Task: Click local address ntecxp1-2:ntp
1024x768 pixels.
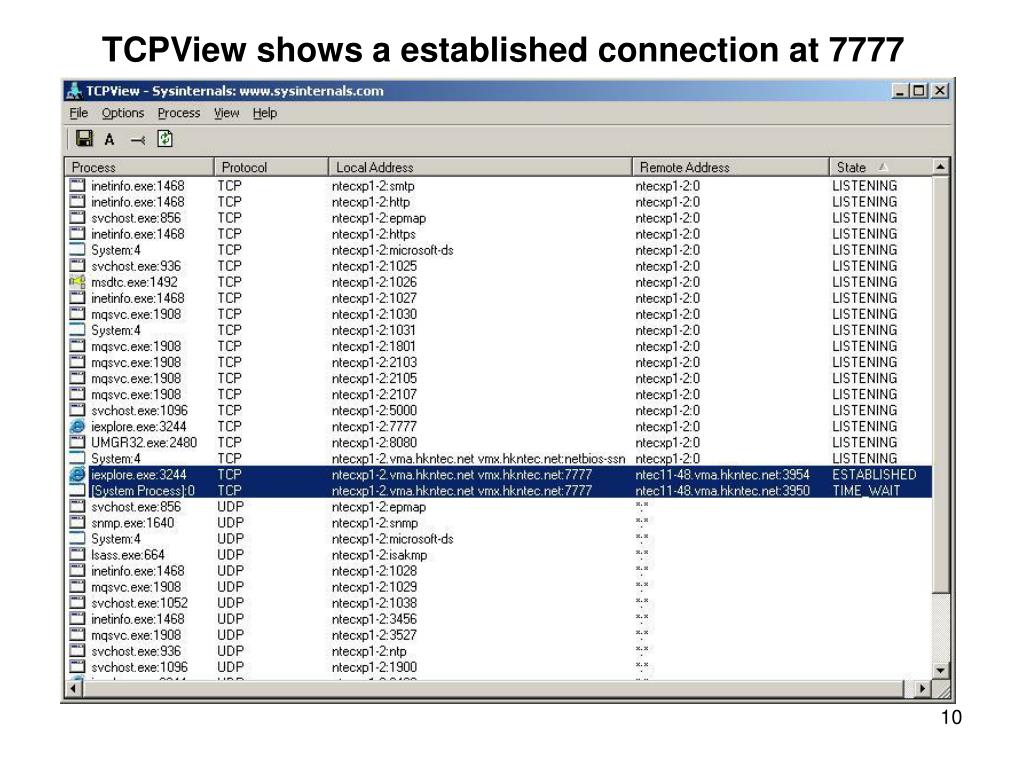Action: click(369, 651)
